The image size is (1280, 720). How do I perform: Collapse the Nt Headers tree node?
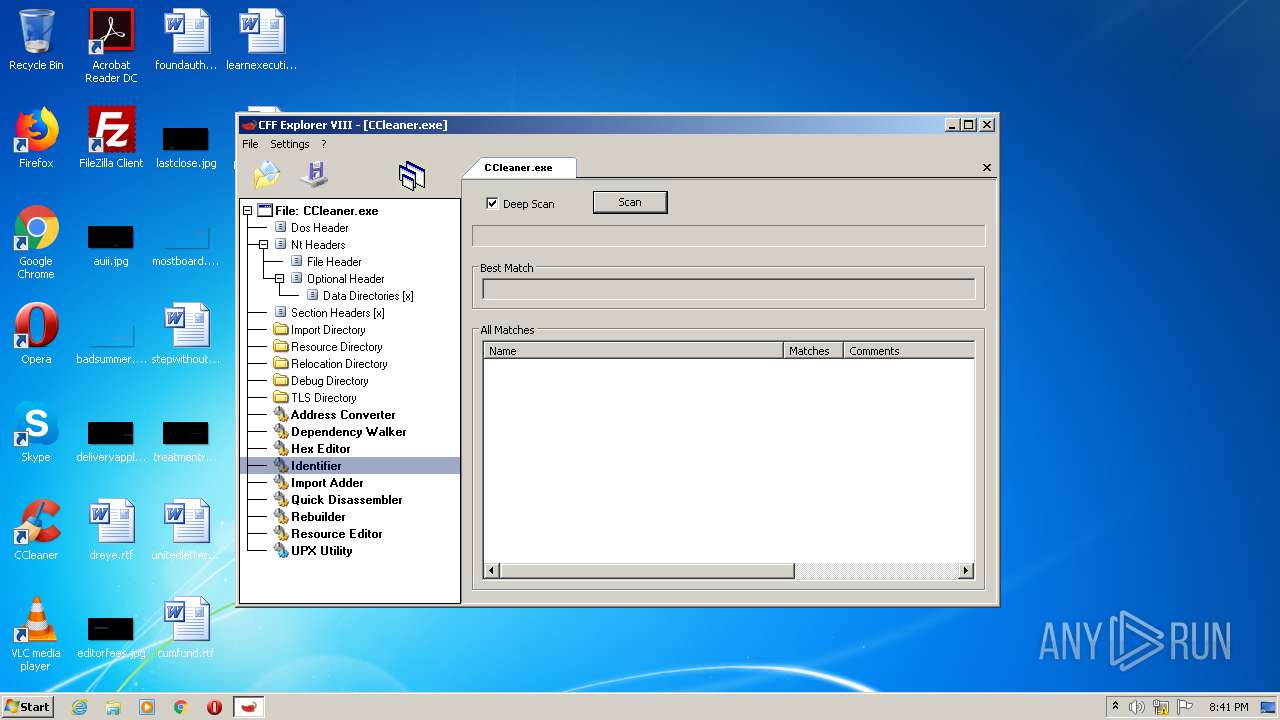coord(264,245)
